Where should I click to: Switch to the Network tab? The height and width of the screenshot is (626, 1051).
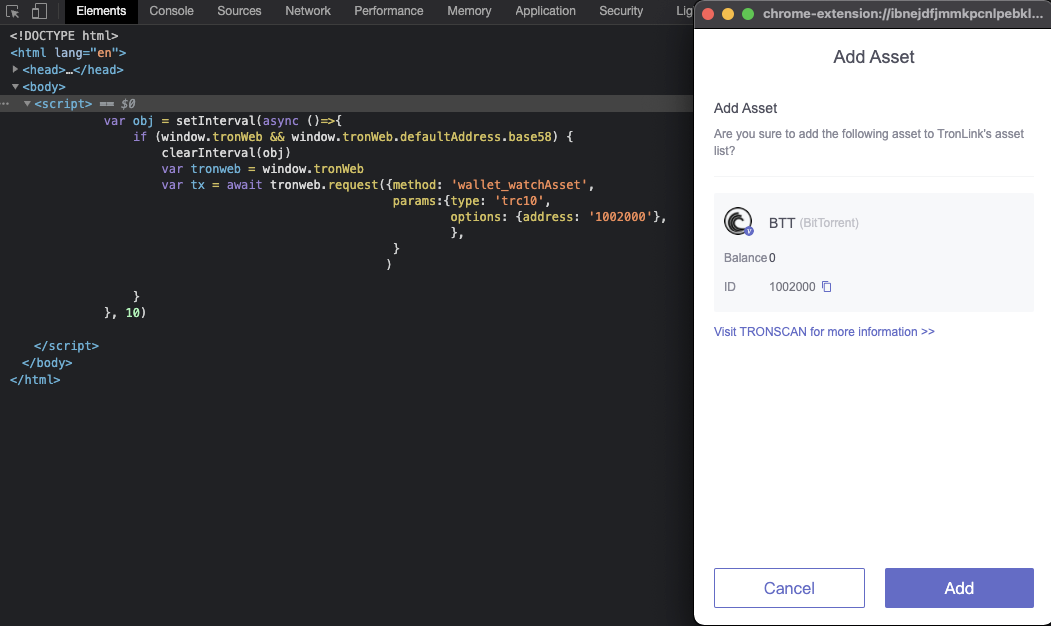coord(308,11)
